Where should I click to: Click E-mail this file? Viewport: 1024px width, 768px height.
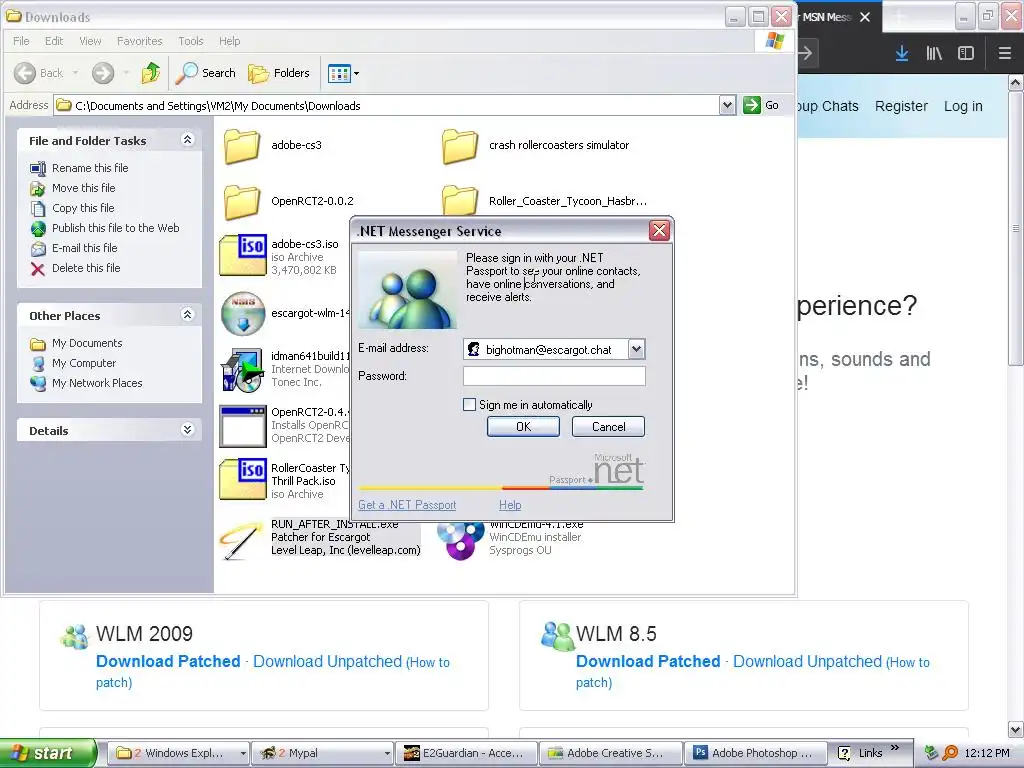point(85,248)
